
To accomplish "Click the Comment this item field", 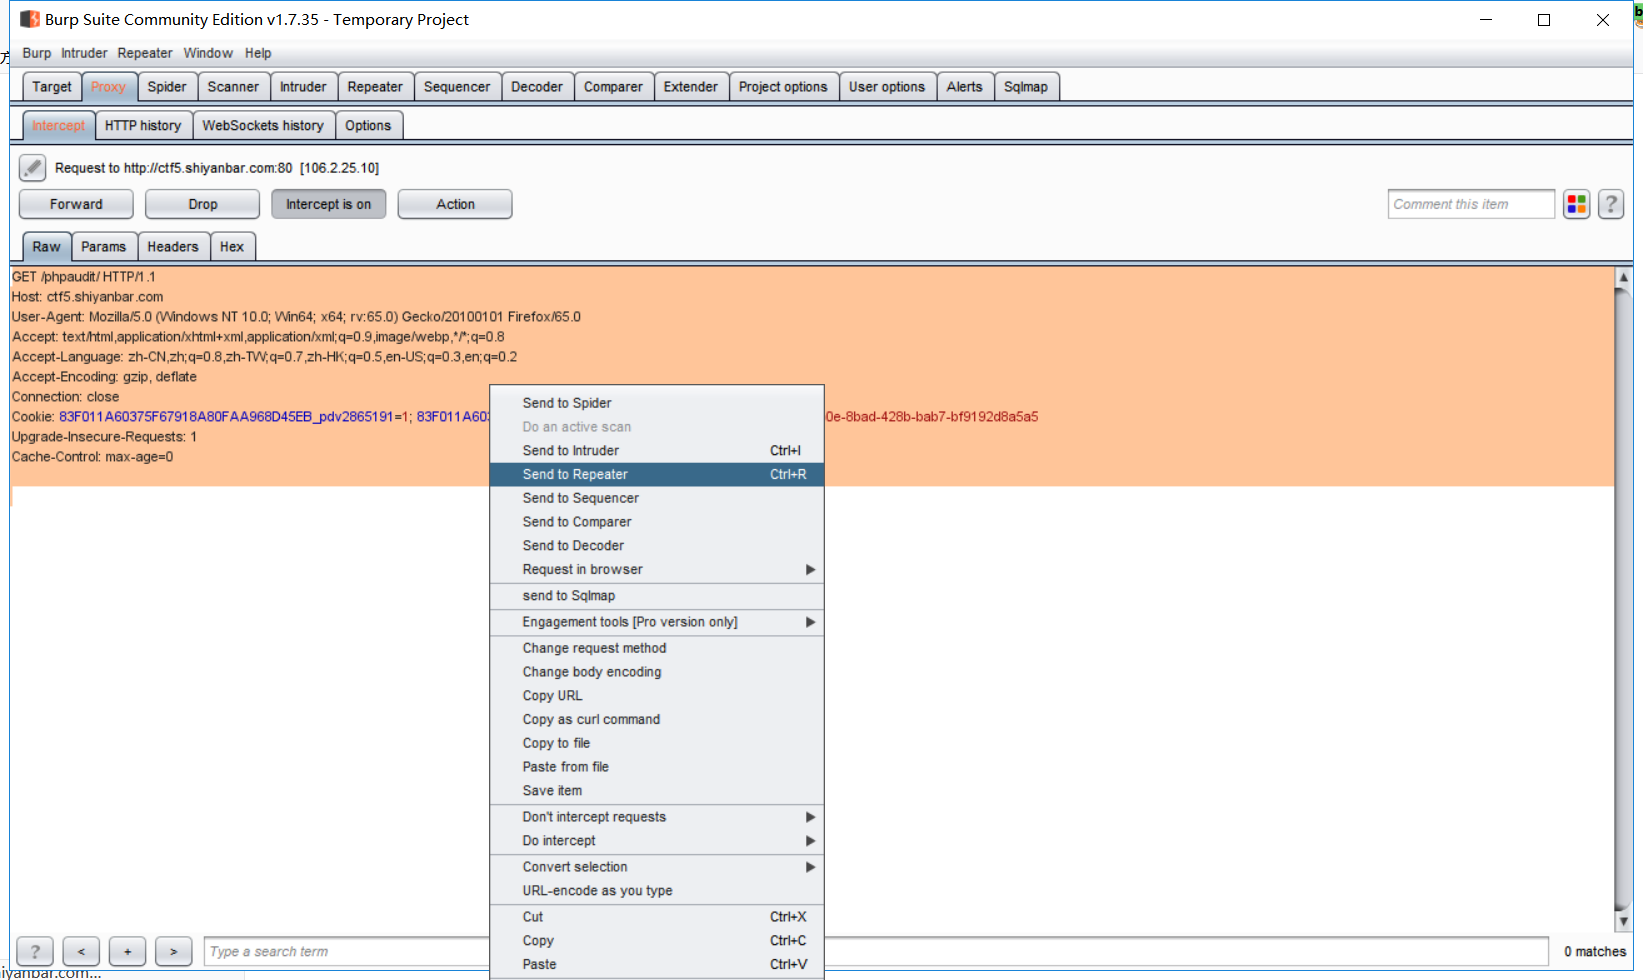I will 1471,204.
